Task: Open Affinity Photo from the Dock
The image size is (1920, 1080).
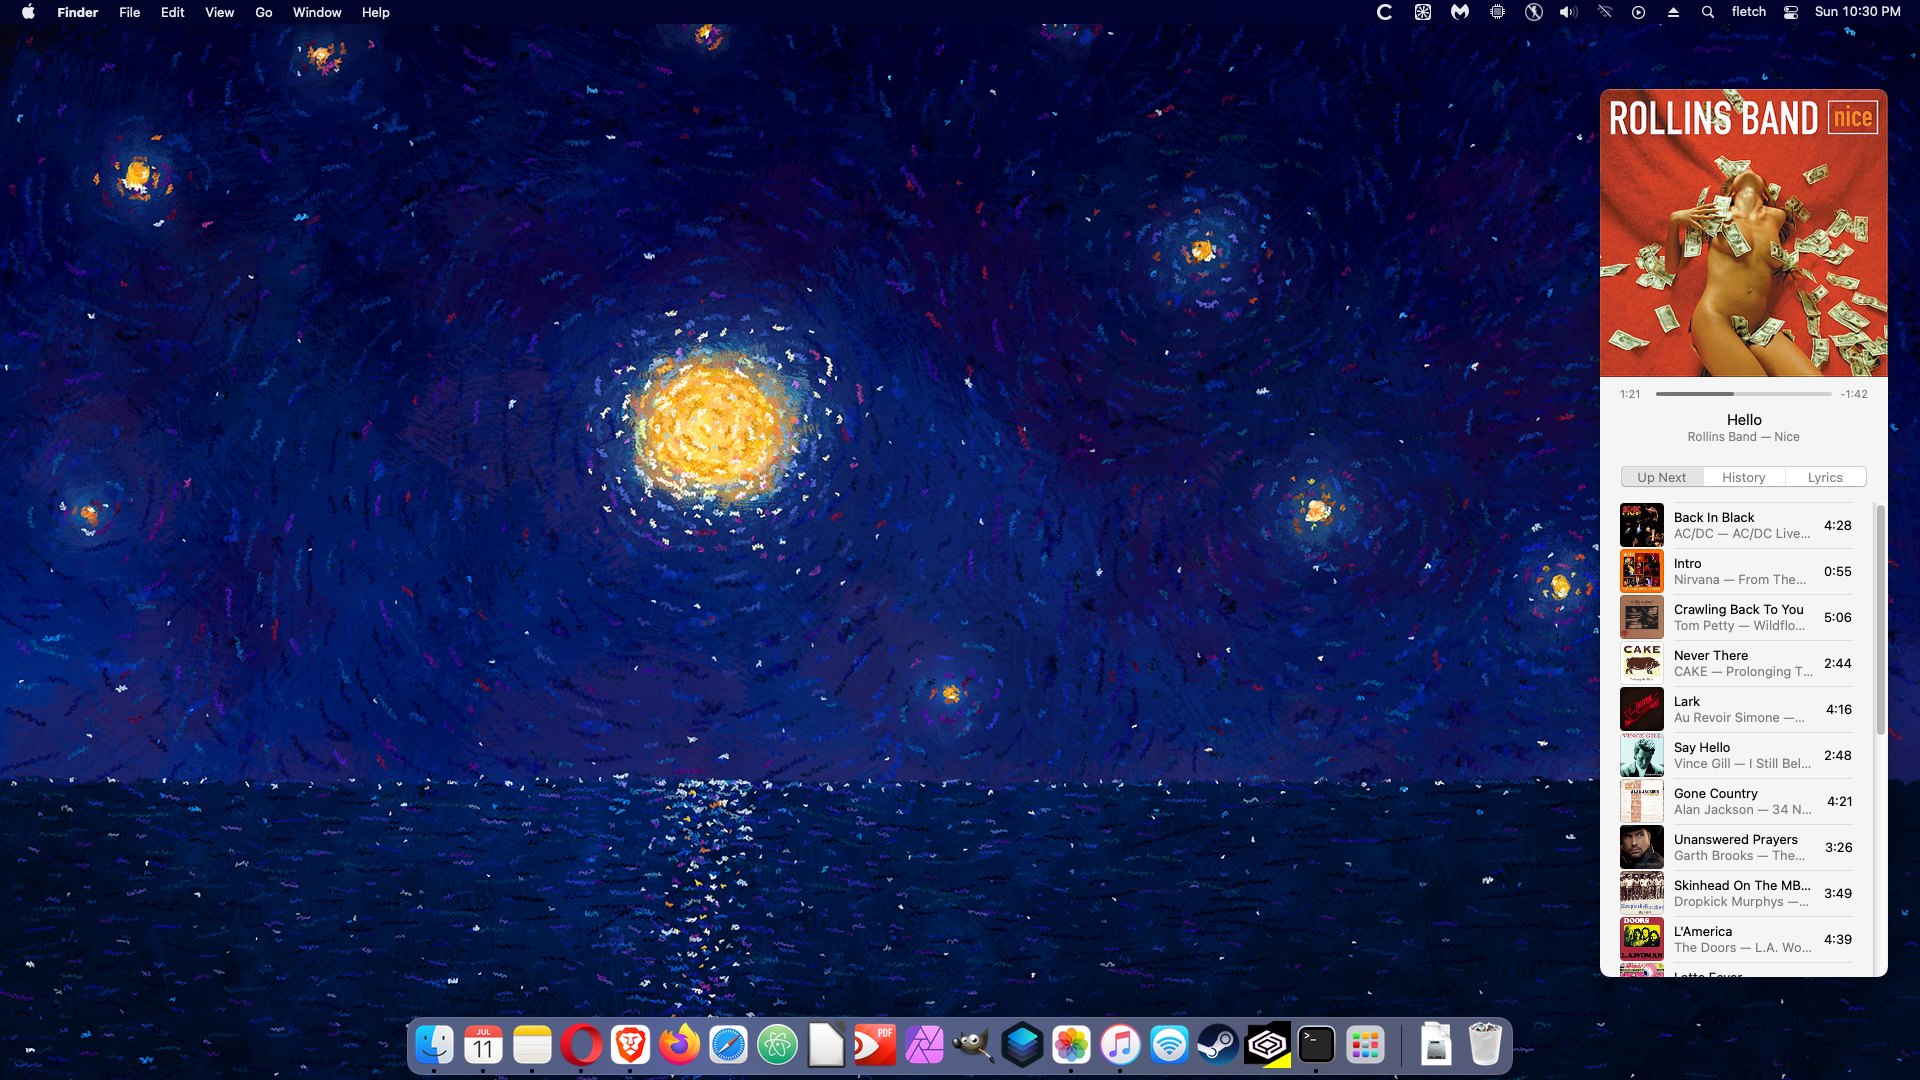Action: 924,1045
